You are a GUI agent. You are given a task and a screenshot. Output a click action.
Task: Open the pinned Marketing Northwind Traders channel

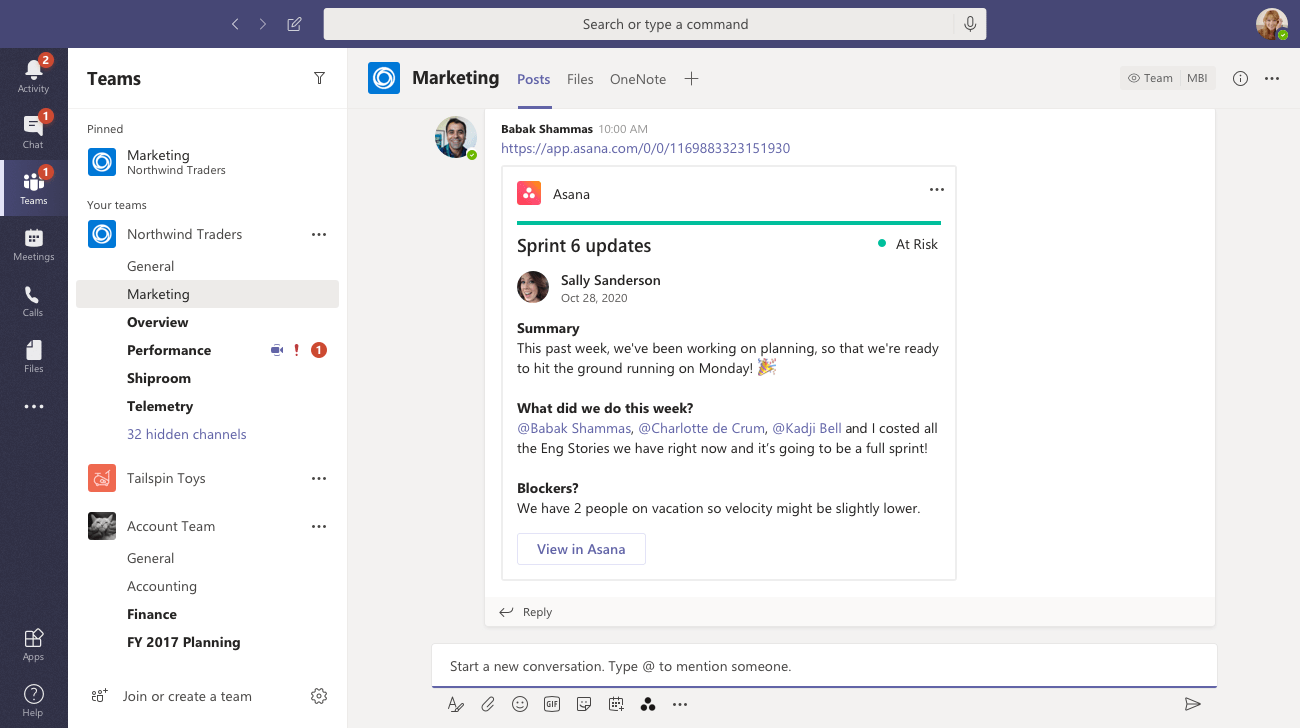tap(207, 162)
